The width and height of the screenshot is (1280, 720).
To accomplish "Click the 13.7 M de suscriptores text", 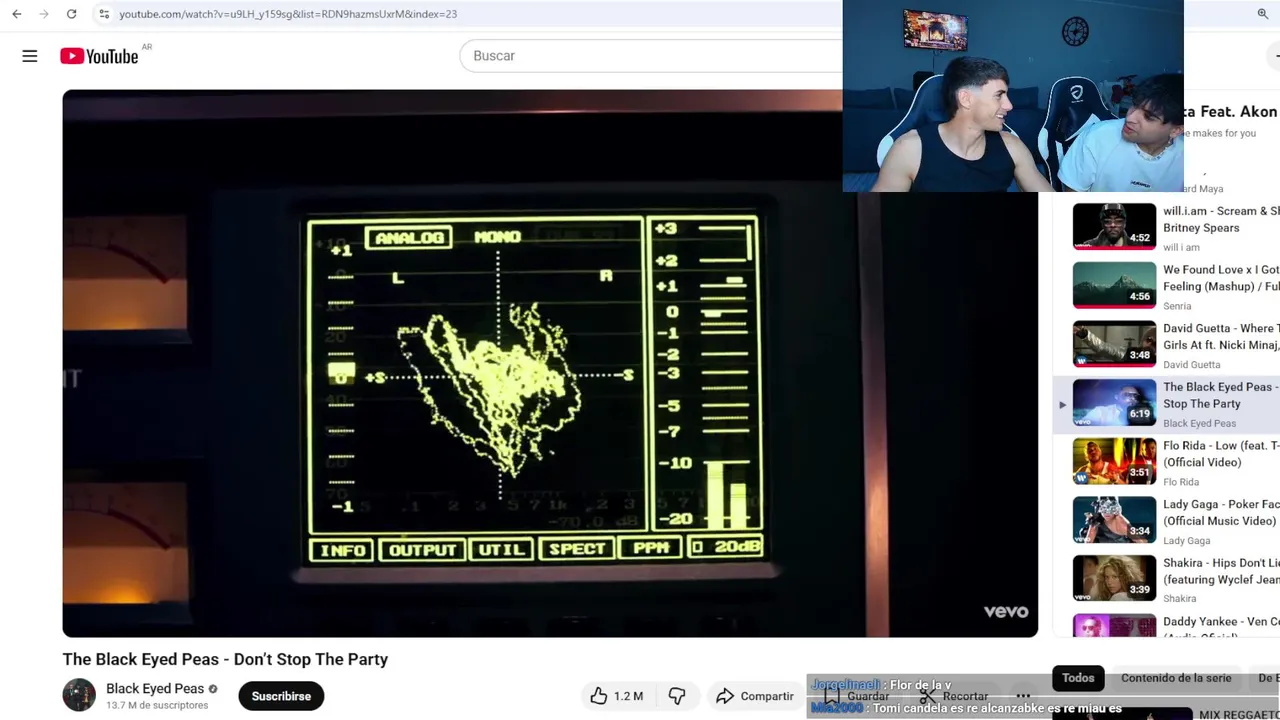I will coord(157,705).
